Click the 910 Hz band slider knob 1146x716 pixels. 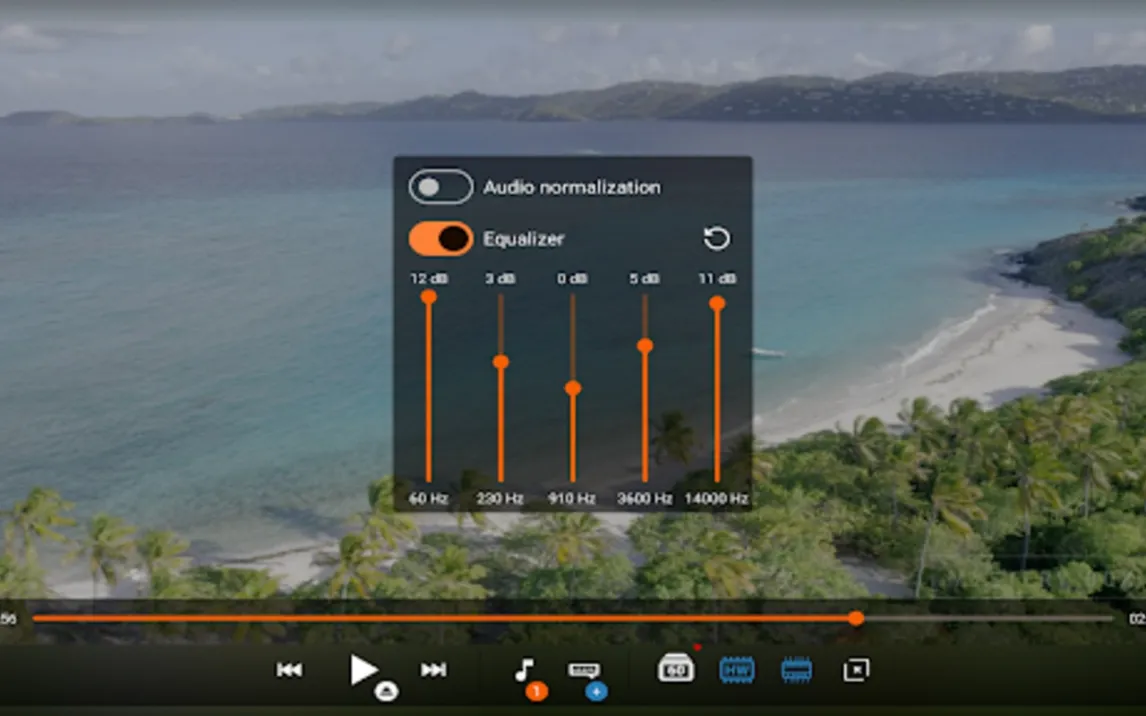pos(573,388)
